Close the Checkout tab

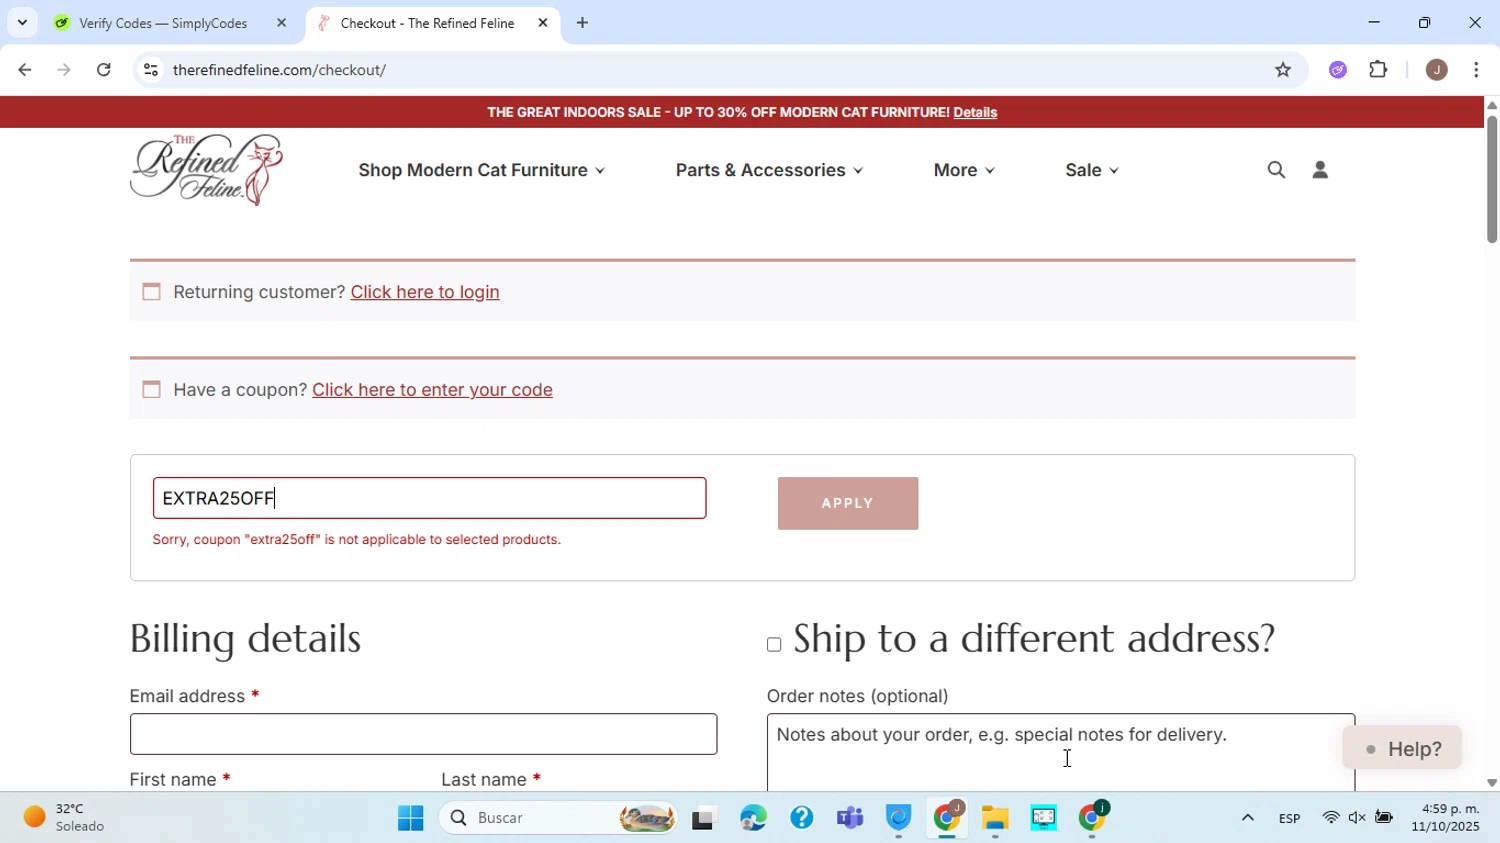(543, 23)
